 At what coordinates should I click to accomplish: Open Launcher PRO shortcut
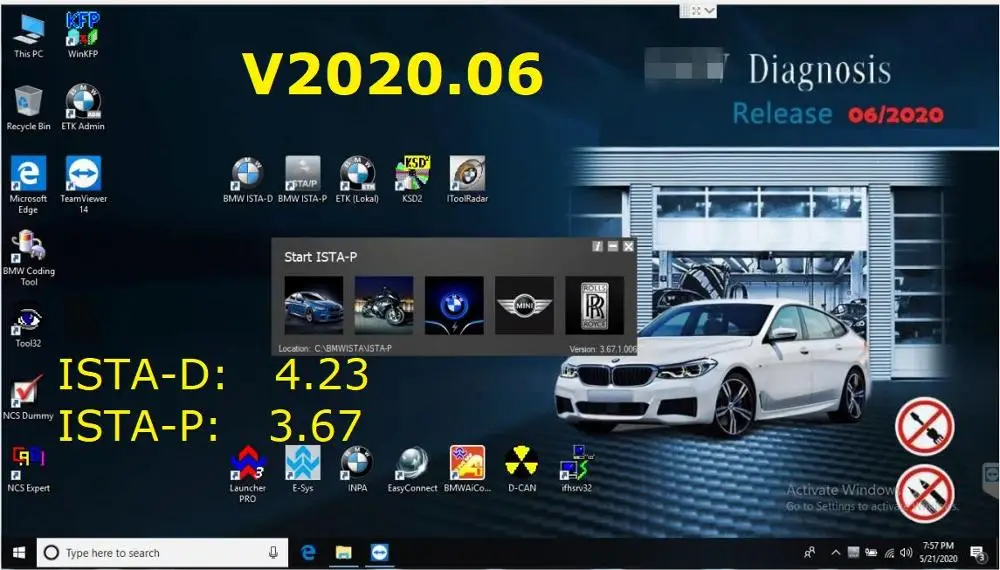pyautogui.click(x=247, y=475)
